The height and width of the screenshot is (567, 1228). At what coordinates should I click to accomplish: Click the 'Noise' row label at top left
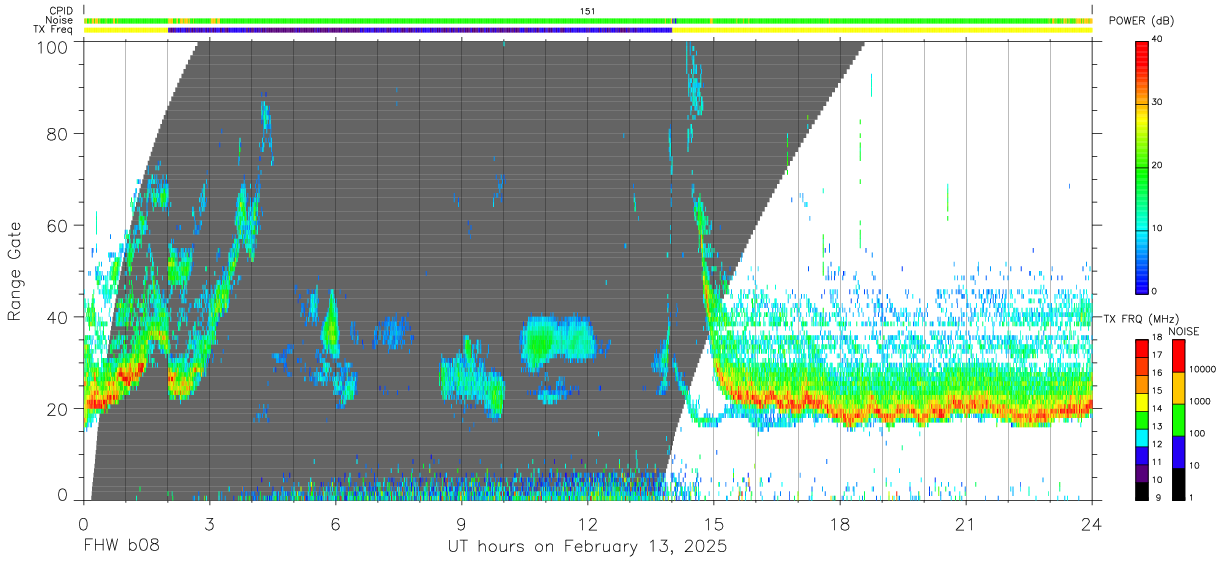click(x=61, y=20)
